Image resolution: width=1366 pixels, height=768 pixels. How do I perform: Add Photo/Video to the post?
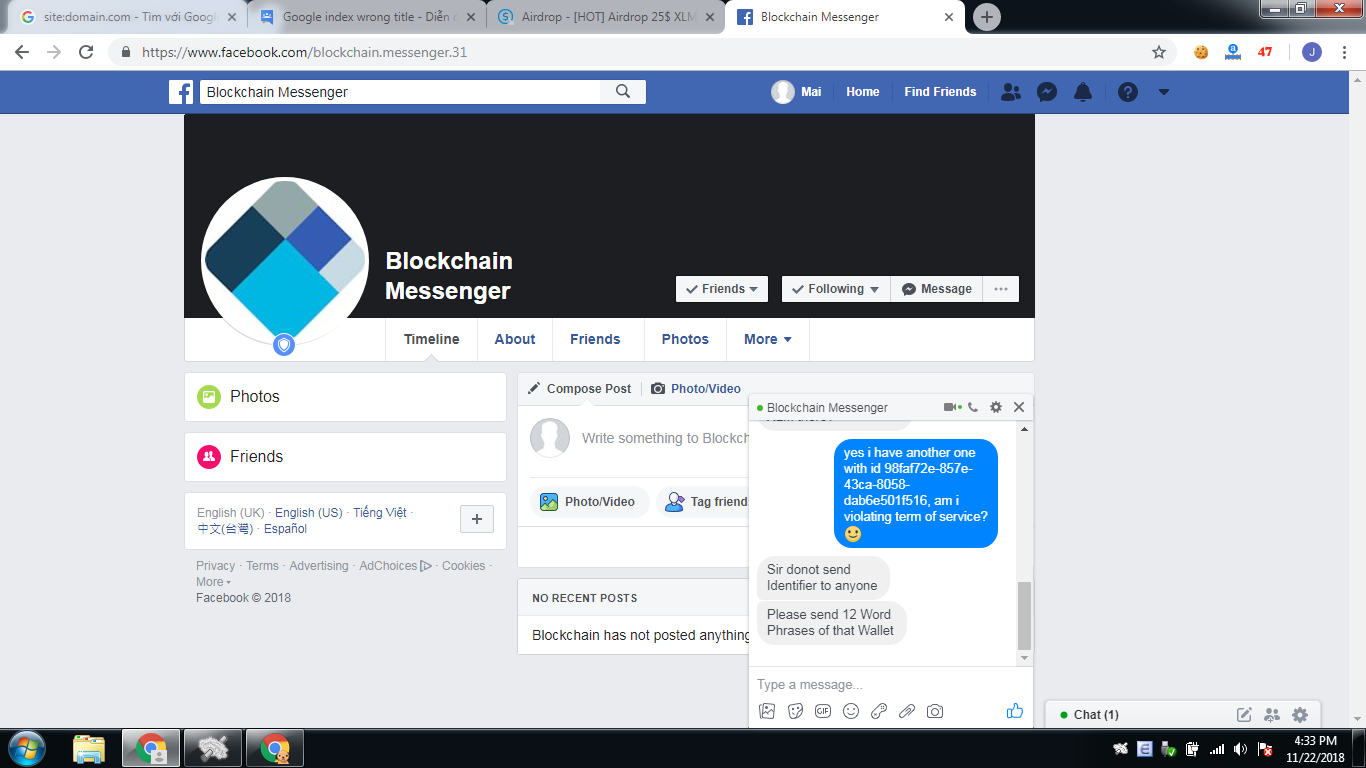pyautogui.click(x=588, y=502)
